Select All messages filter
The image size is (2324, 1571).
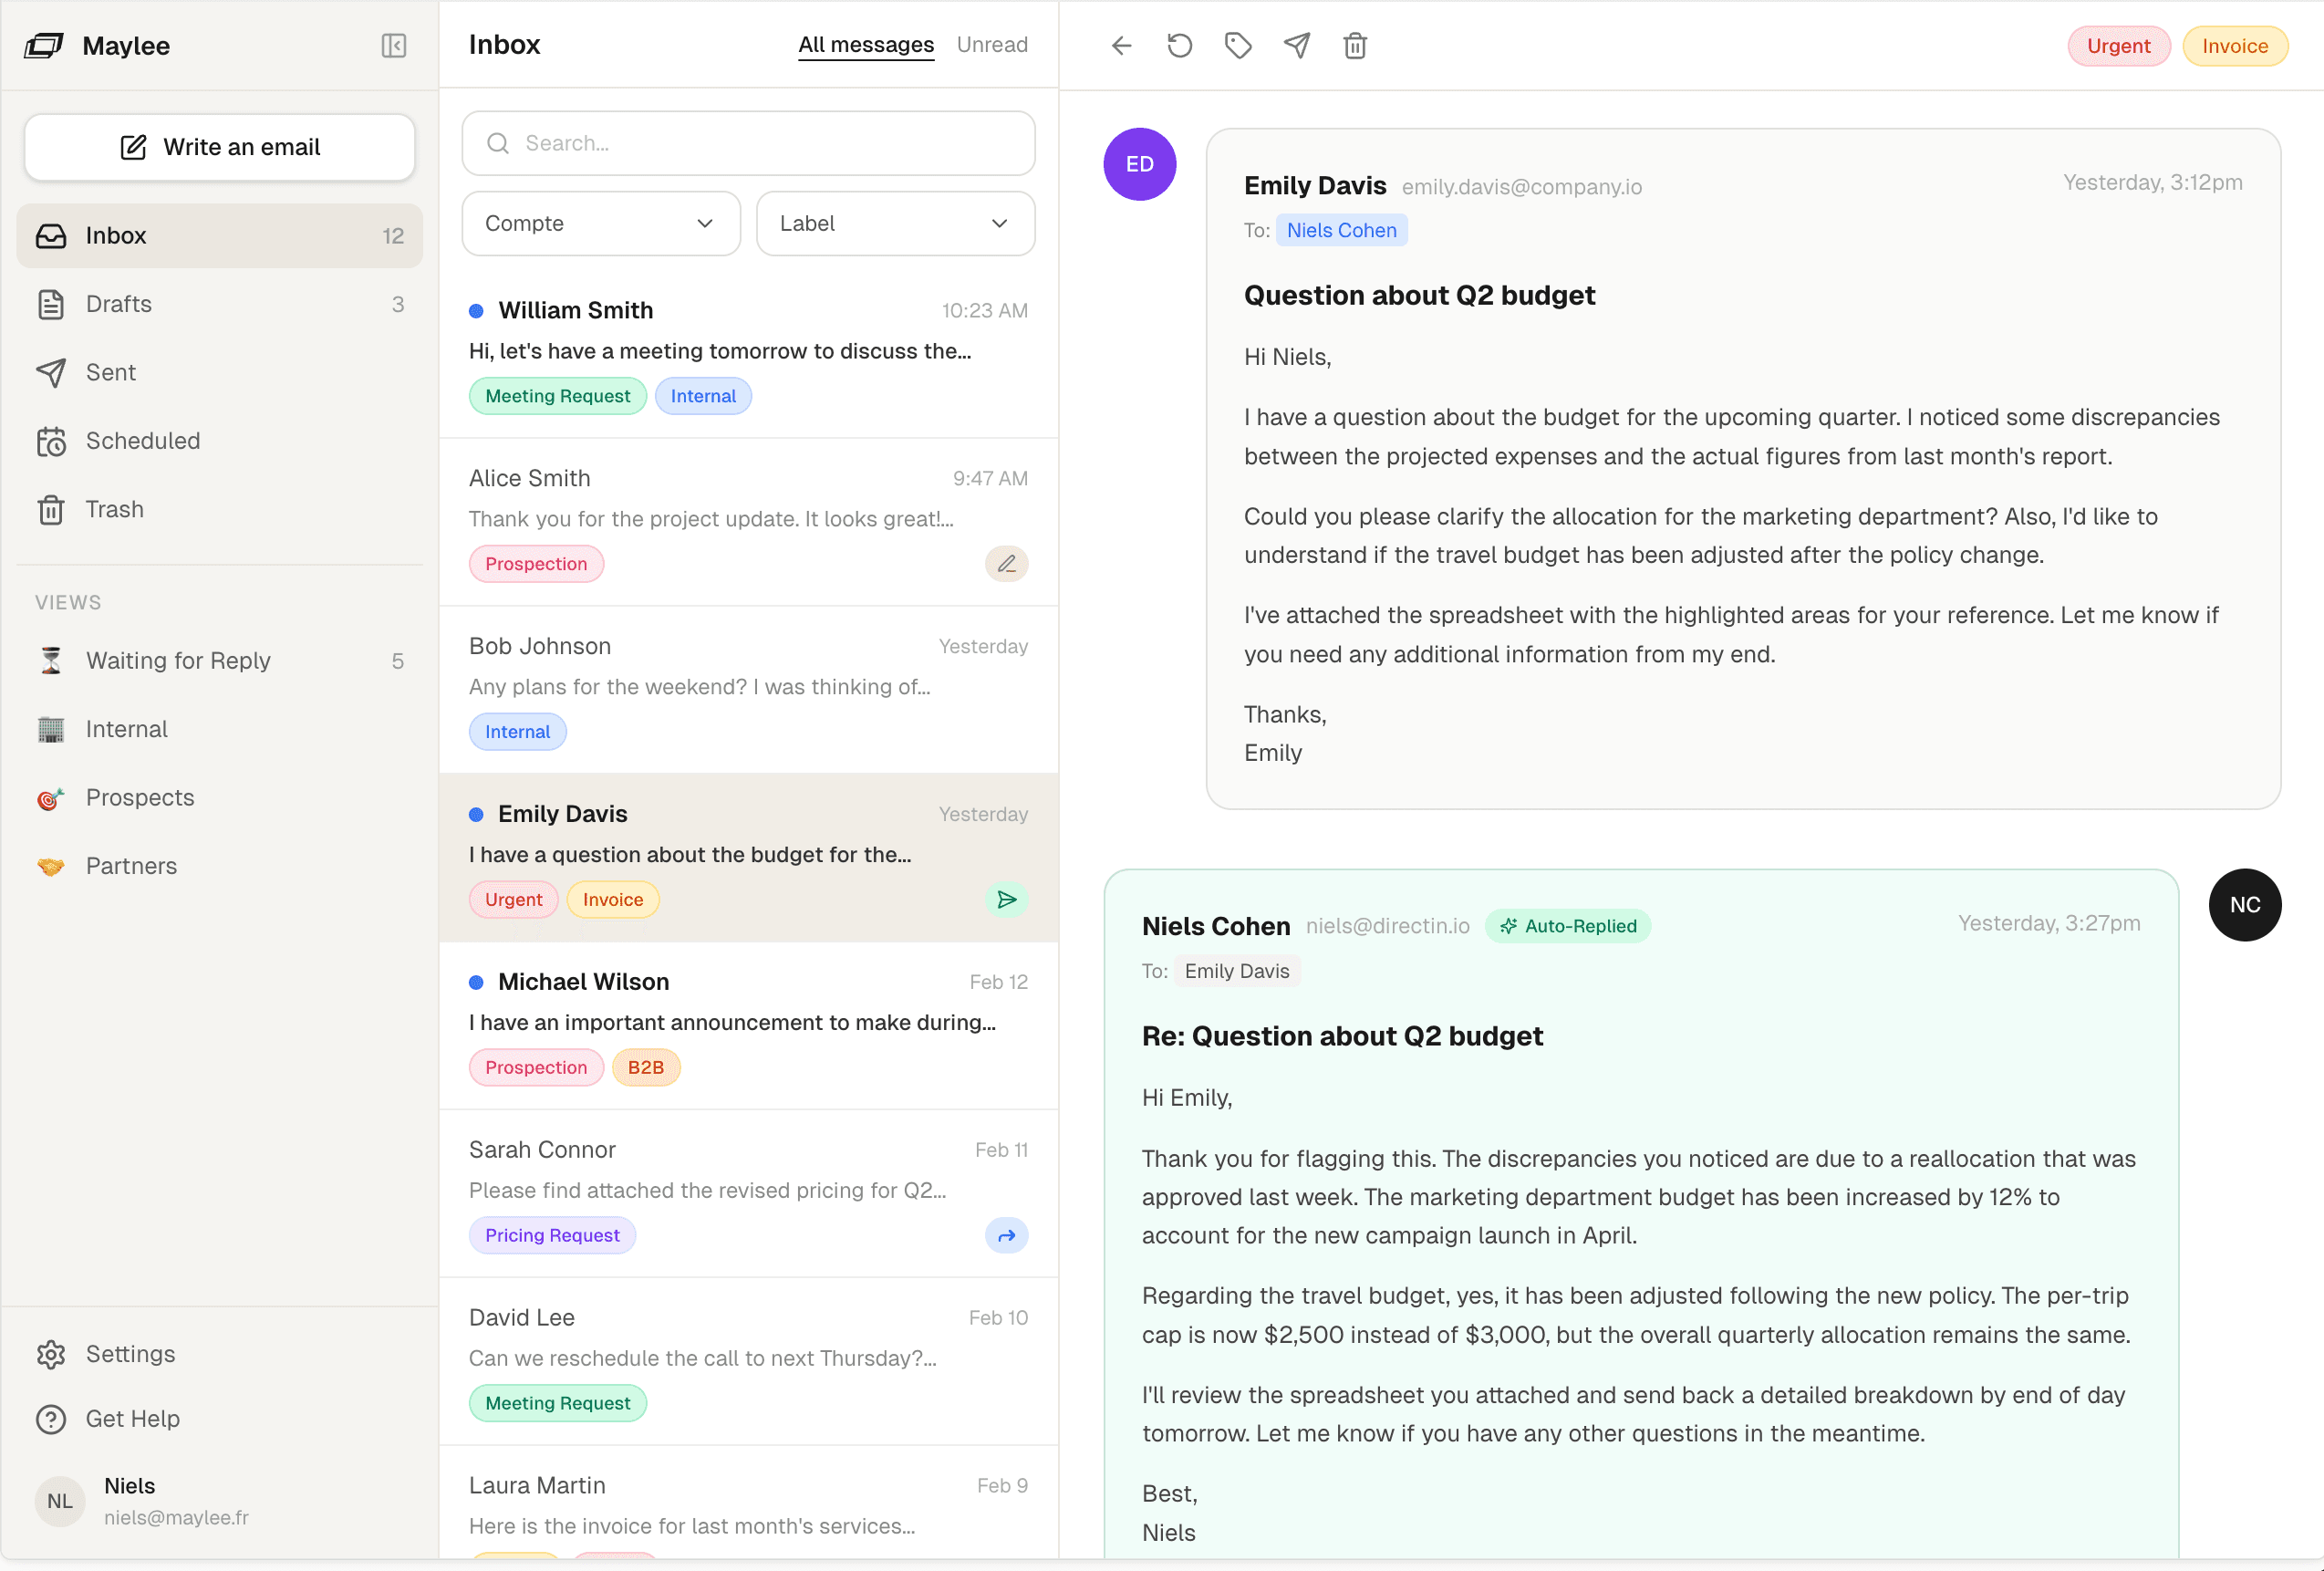(865, 45)
